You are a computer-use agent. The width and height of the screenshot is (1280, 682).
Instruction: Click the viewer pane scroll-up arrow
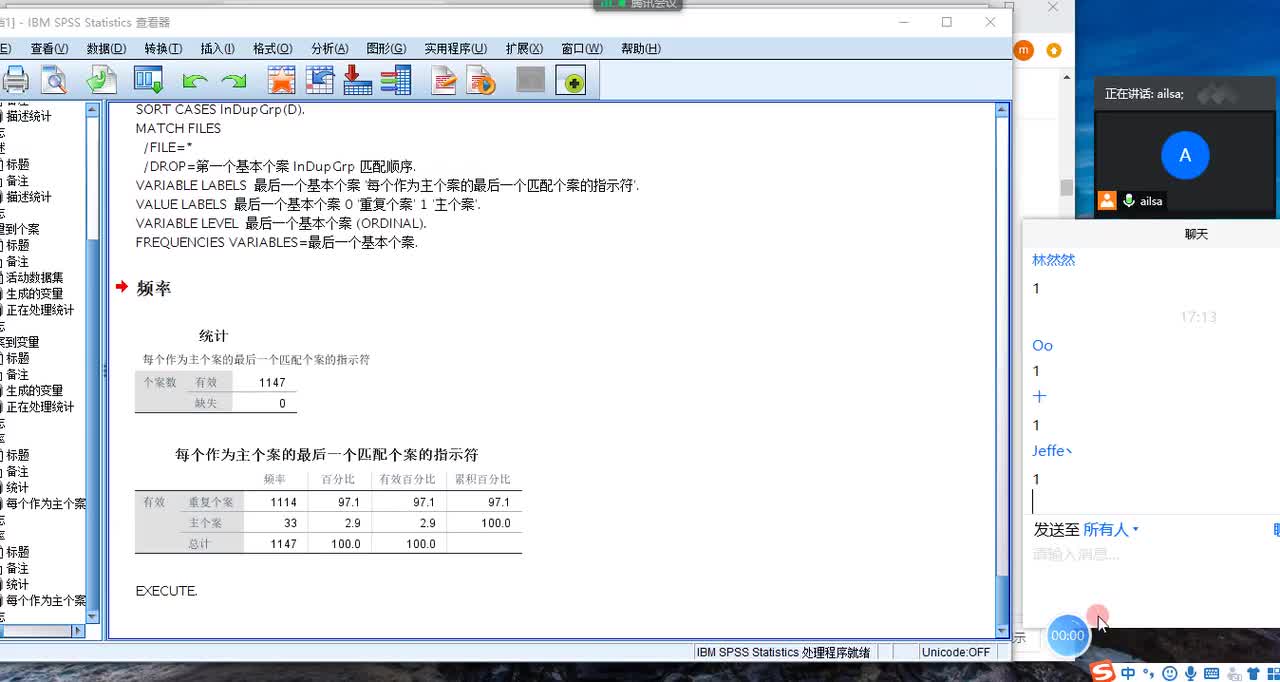1002,110
